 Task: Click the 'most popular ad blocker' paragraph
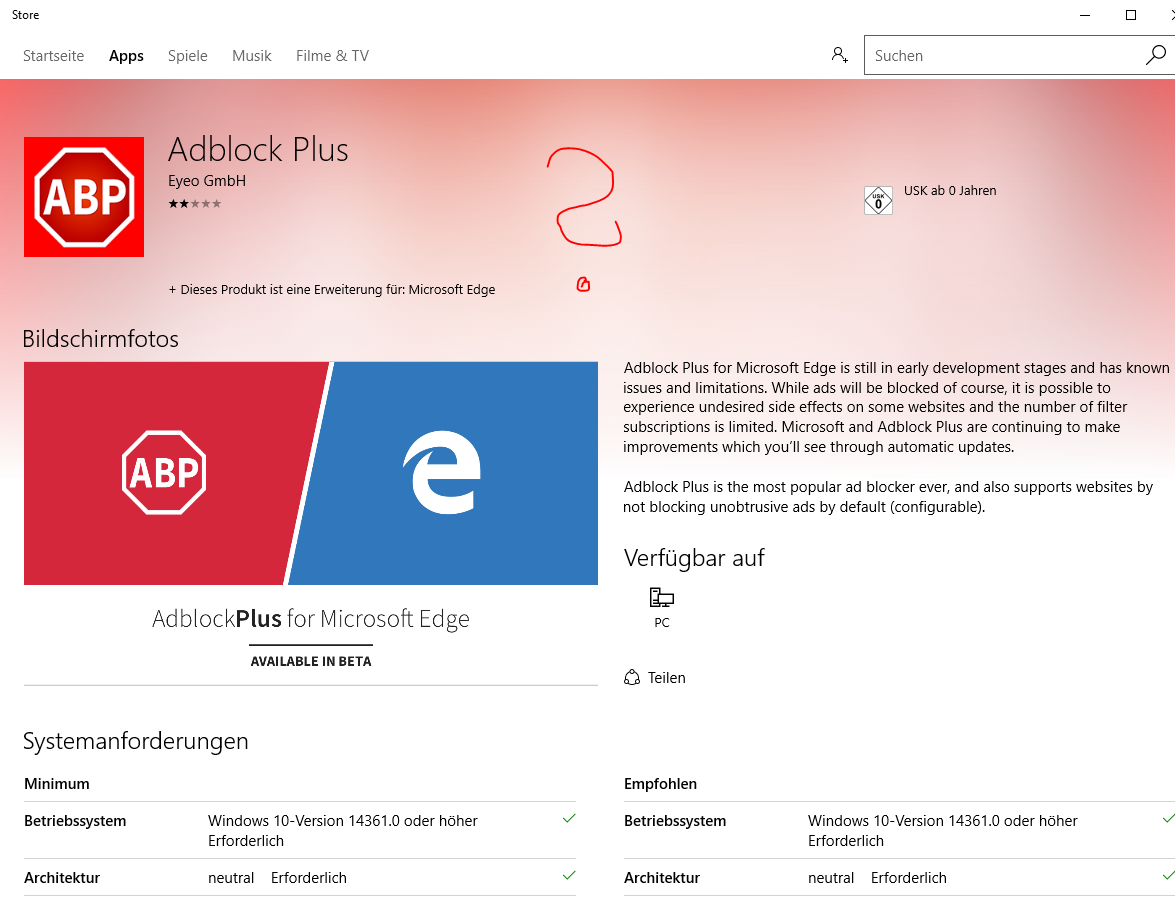pos(888,497)
